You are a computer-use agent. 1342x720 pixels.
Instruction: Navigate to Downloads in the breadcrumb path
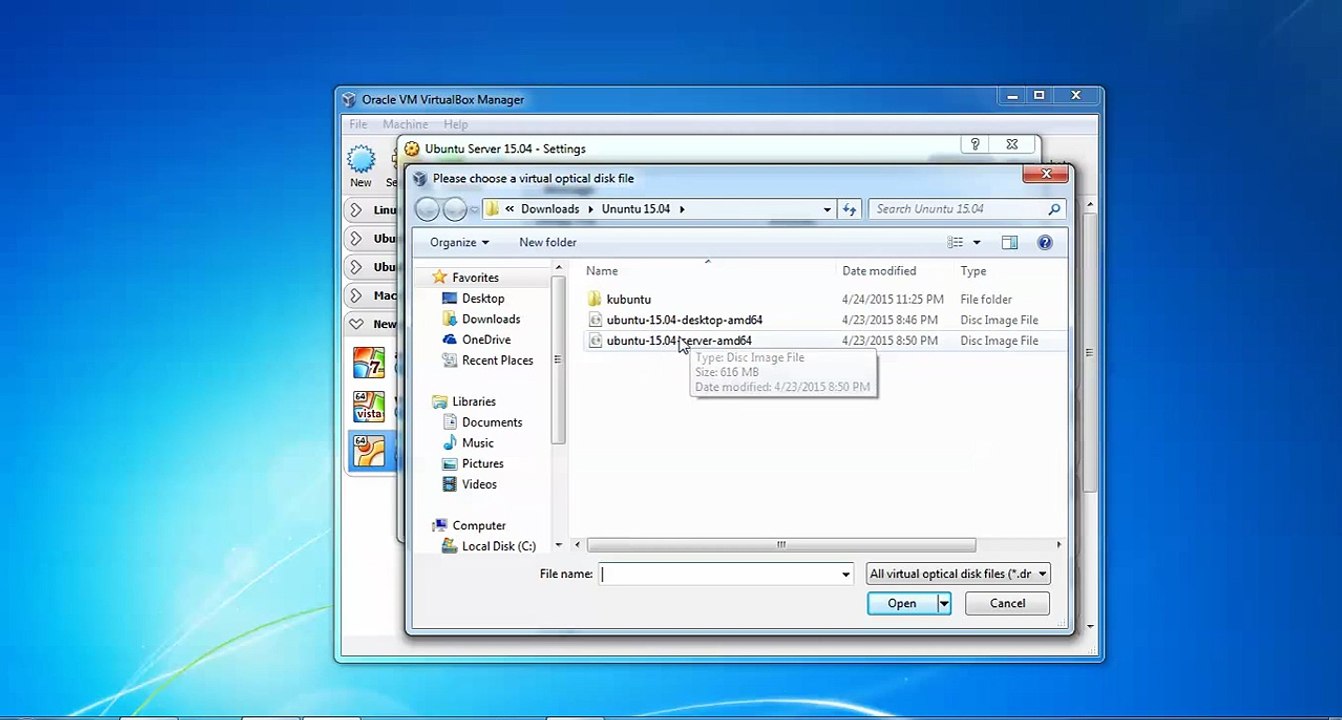point(550,209)
